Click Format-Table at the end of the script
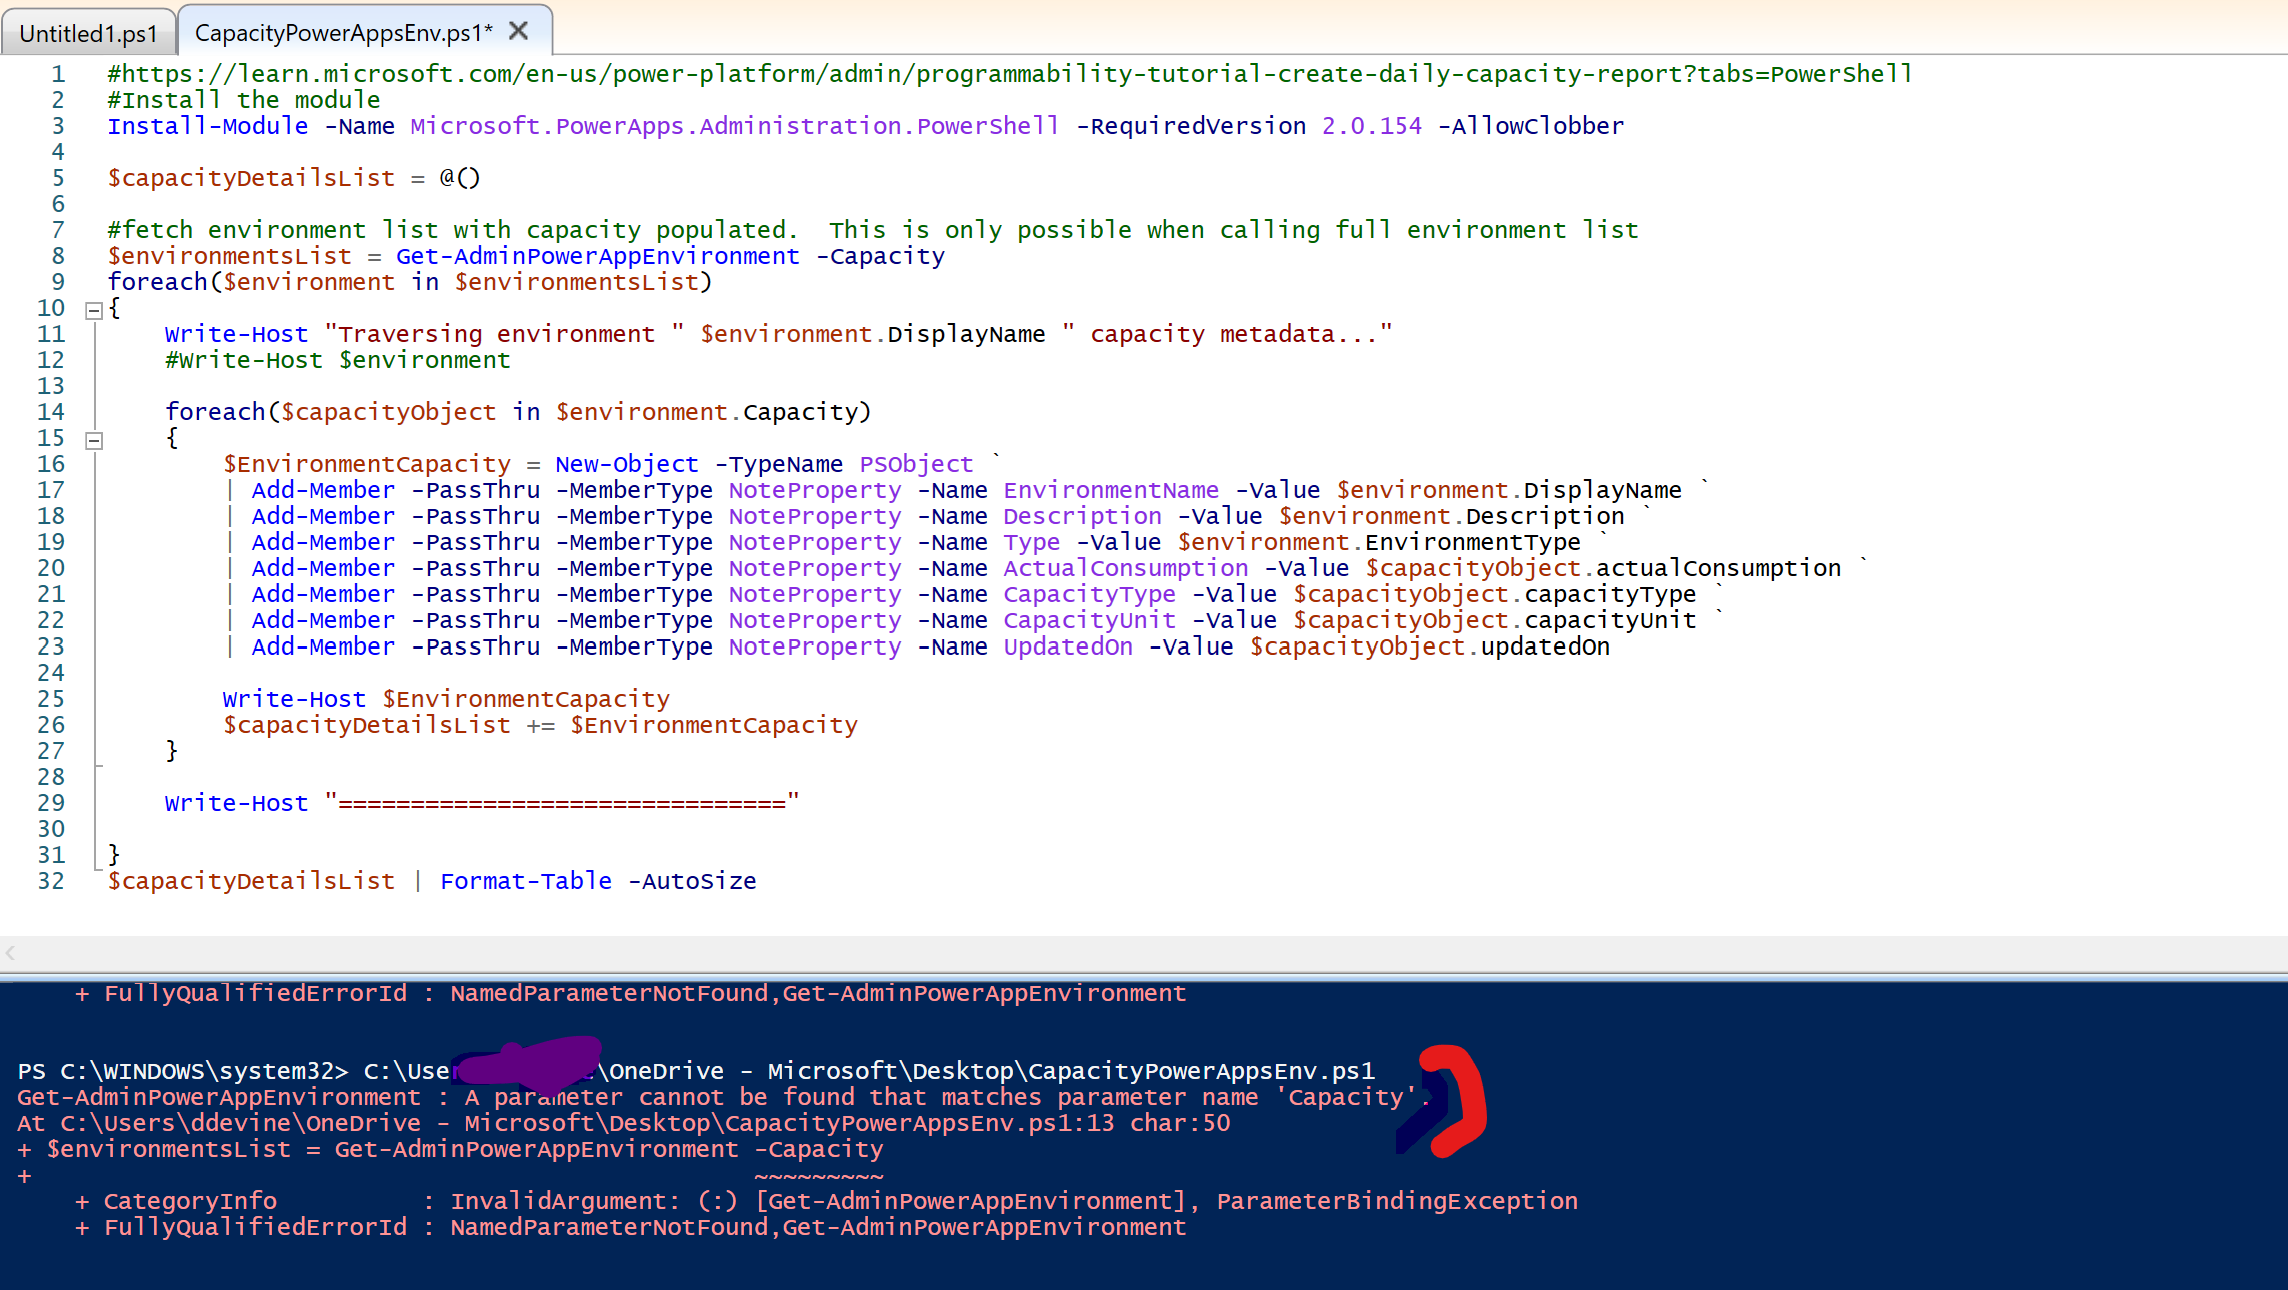Viewport: 2288px width, 1290px height. (x=526, y=881)
